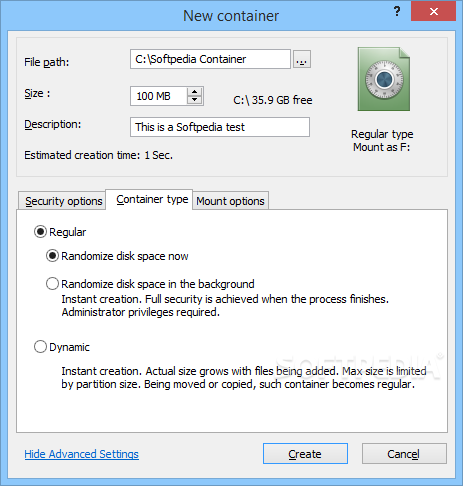Click the green safe container icon
Viewport: 463px width, 486px height.
[384, 79]
